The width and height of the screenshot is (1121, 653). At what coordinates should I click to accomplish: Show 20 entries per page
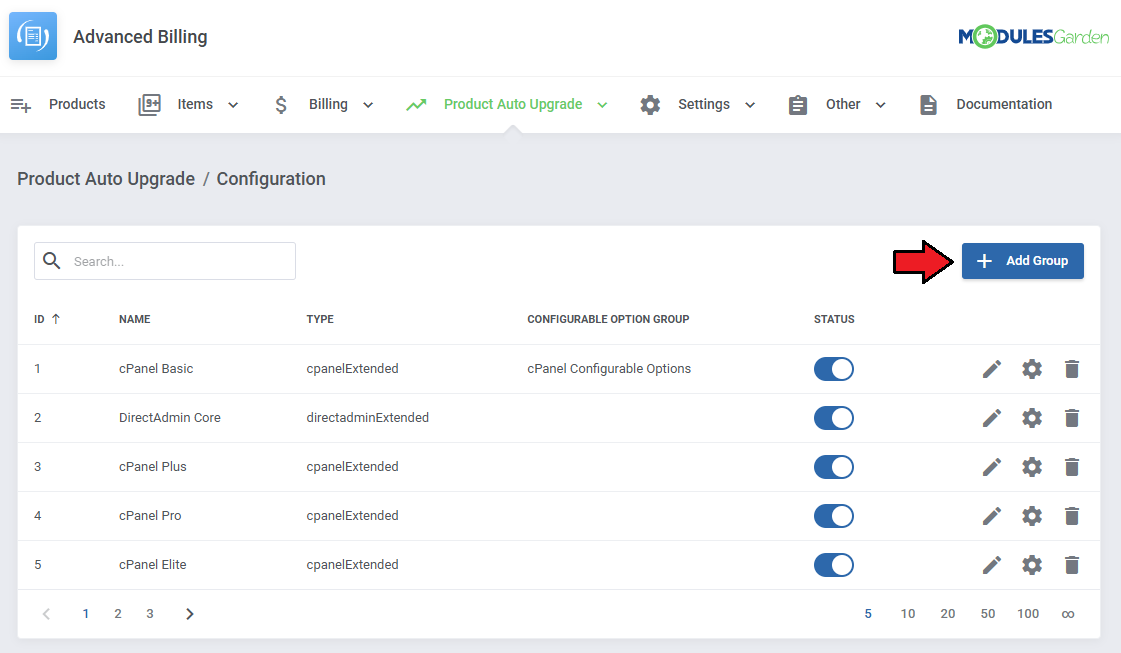[948, 614]
